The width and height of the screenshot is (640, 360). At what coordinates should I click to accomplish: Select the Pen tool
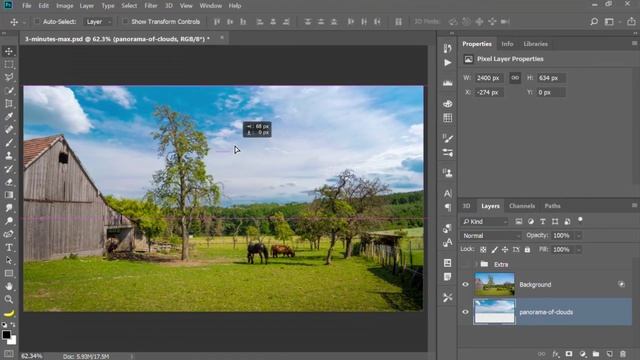9,234
